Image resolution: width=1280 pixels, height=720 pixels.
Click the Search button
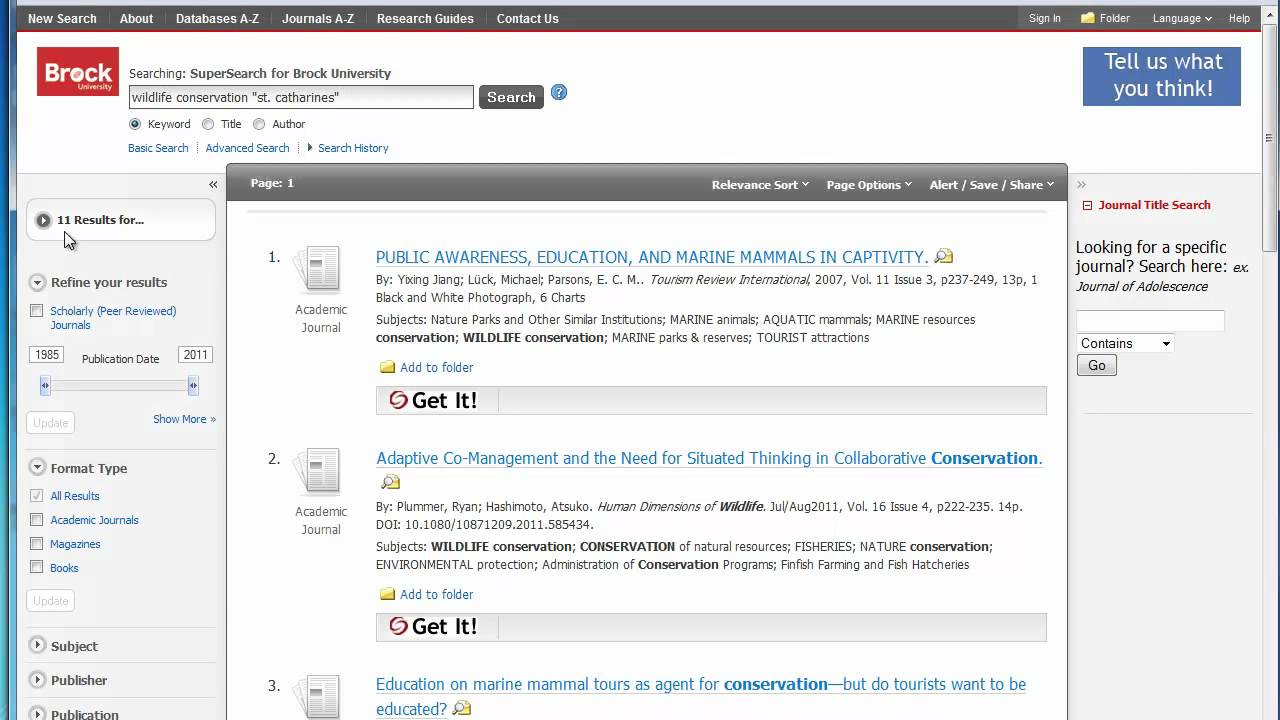coord(511,97)
